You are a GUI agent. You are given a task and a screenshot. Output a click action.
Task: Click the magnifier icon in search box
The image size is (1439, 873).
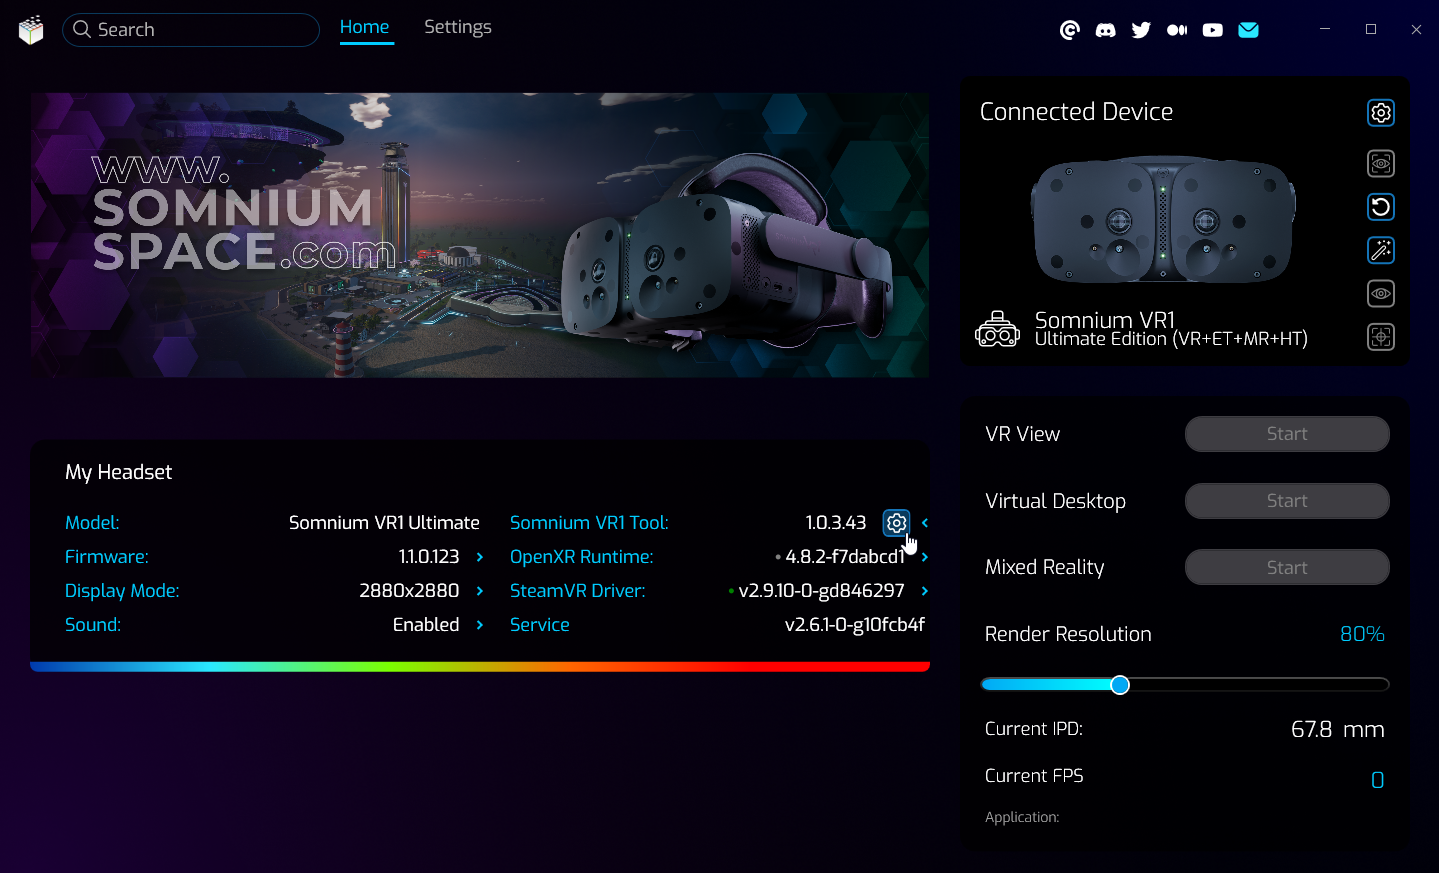click(x=82, y=30)
